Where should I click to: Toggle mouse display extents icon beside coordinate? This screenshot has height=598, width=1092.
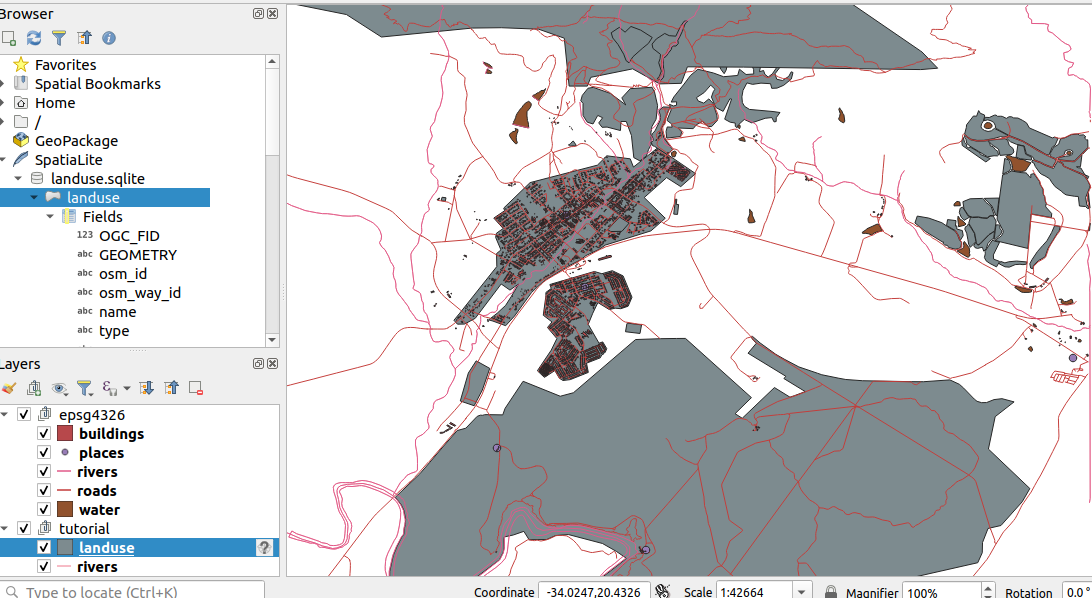(x=662, y=591)
